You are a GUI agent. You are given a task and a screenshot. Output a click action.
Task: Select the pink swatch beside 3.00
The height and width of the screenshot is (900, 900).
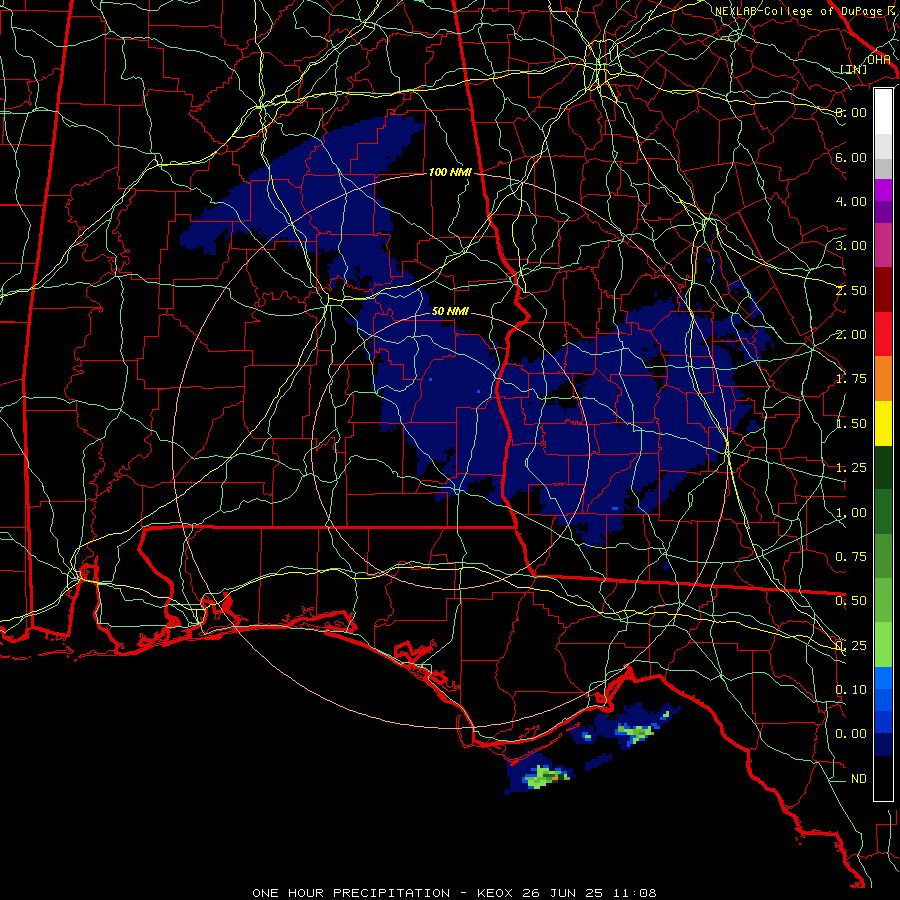click(x=883, y=245)
